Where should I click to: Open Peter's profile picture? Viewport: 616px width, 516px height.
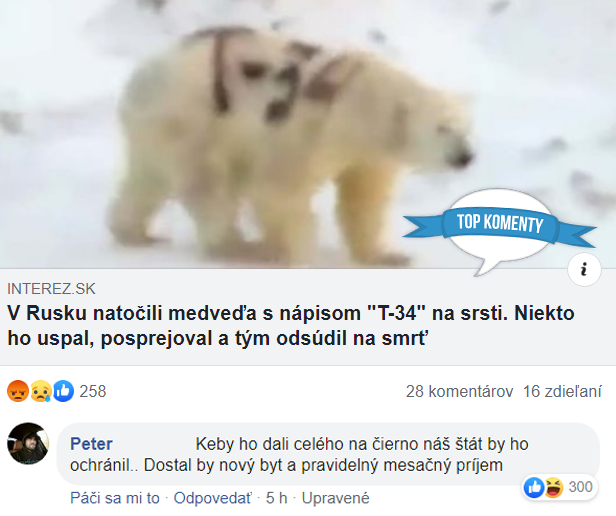pos(28,444)
